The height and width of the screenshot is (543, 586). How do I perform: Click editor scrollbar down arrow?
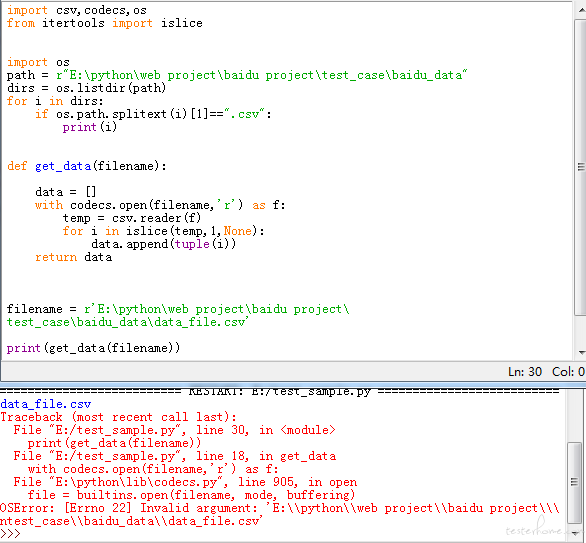(581, 352)
